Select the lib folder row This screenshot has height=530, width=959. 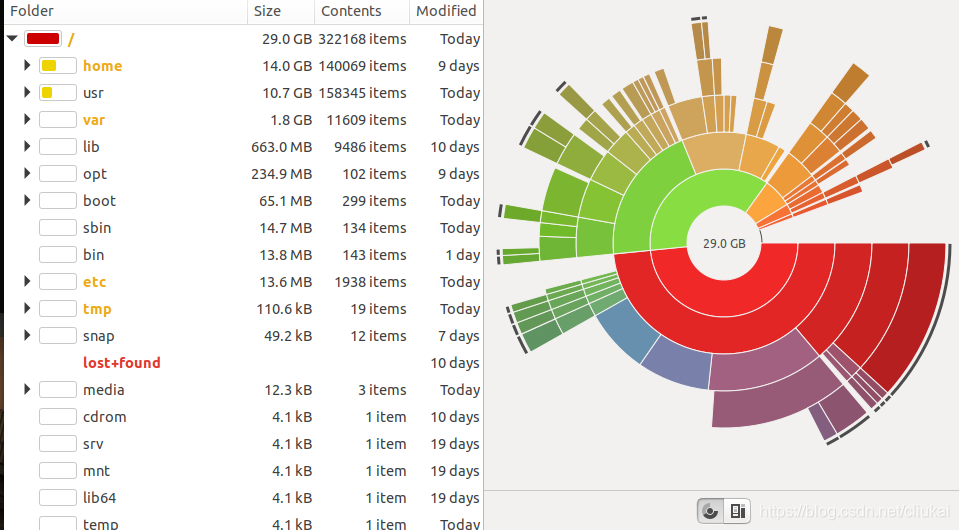(x=243, y=147)
